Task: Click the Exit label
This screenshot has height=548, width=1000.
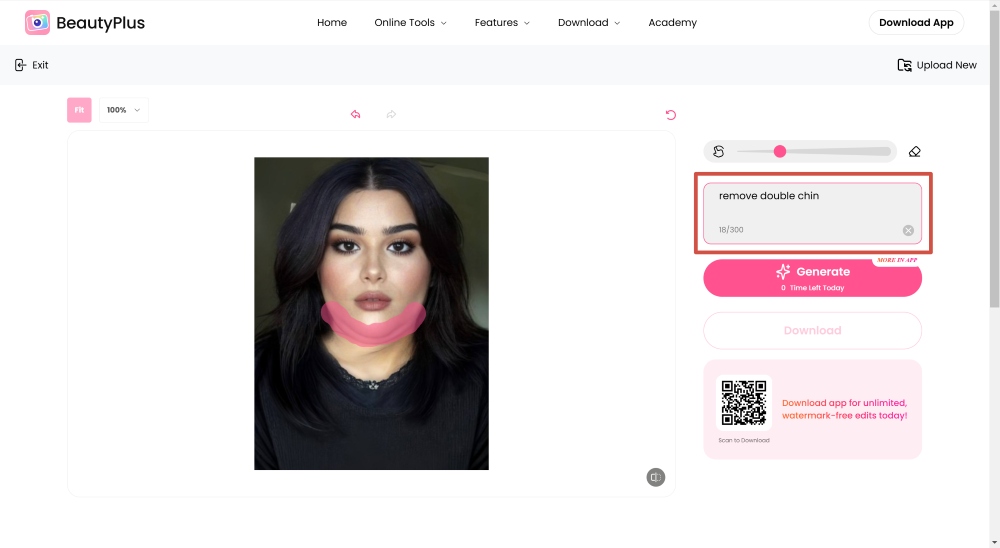Action: 40,65
